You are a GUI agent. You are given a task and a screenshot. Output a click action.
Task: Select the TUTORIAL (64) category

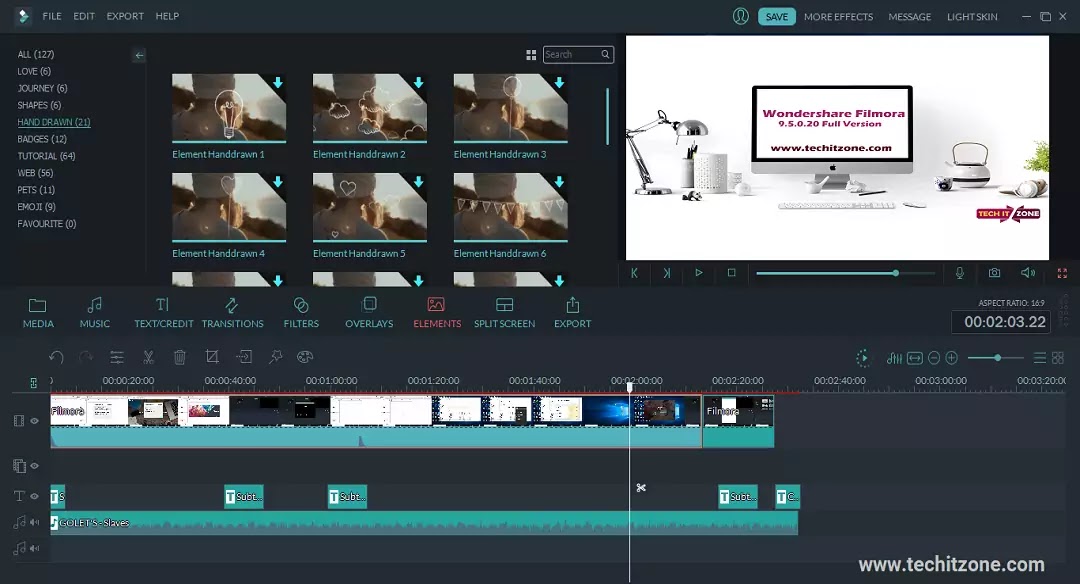click(46, 156)
